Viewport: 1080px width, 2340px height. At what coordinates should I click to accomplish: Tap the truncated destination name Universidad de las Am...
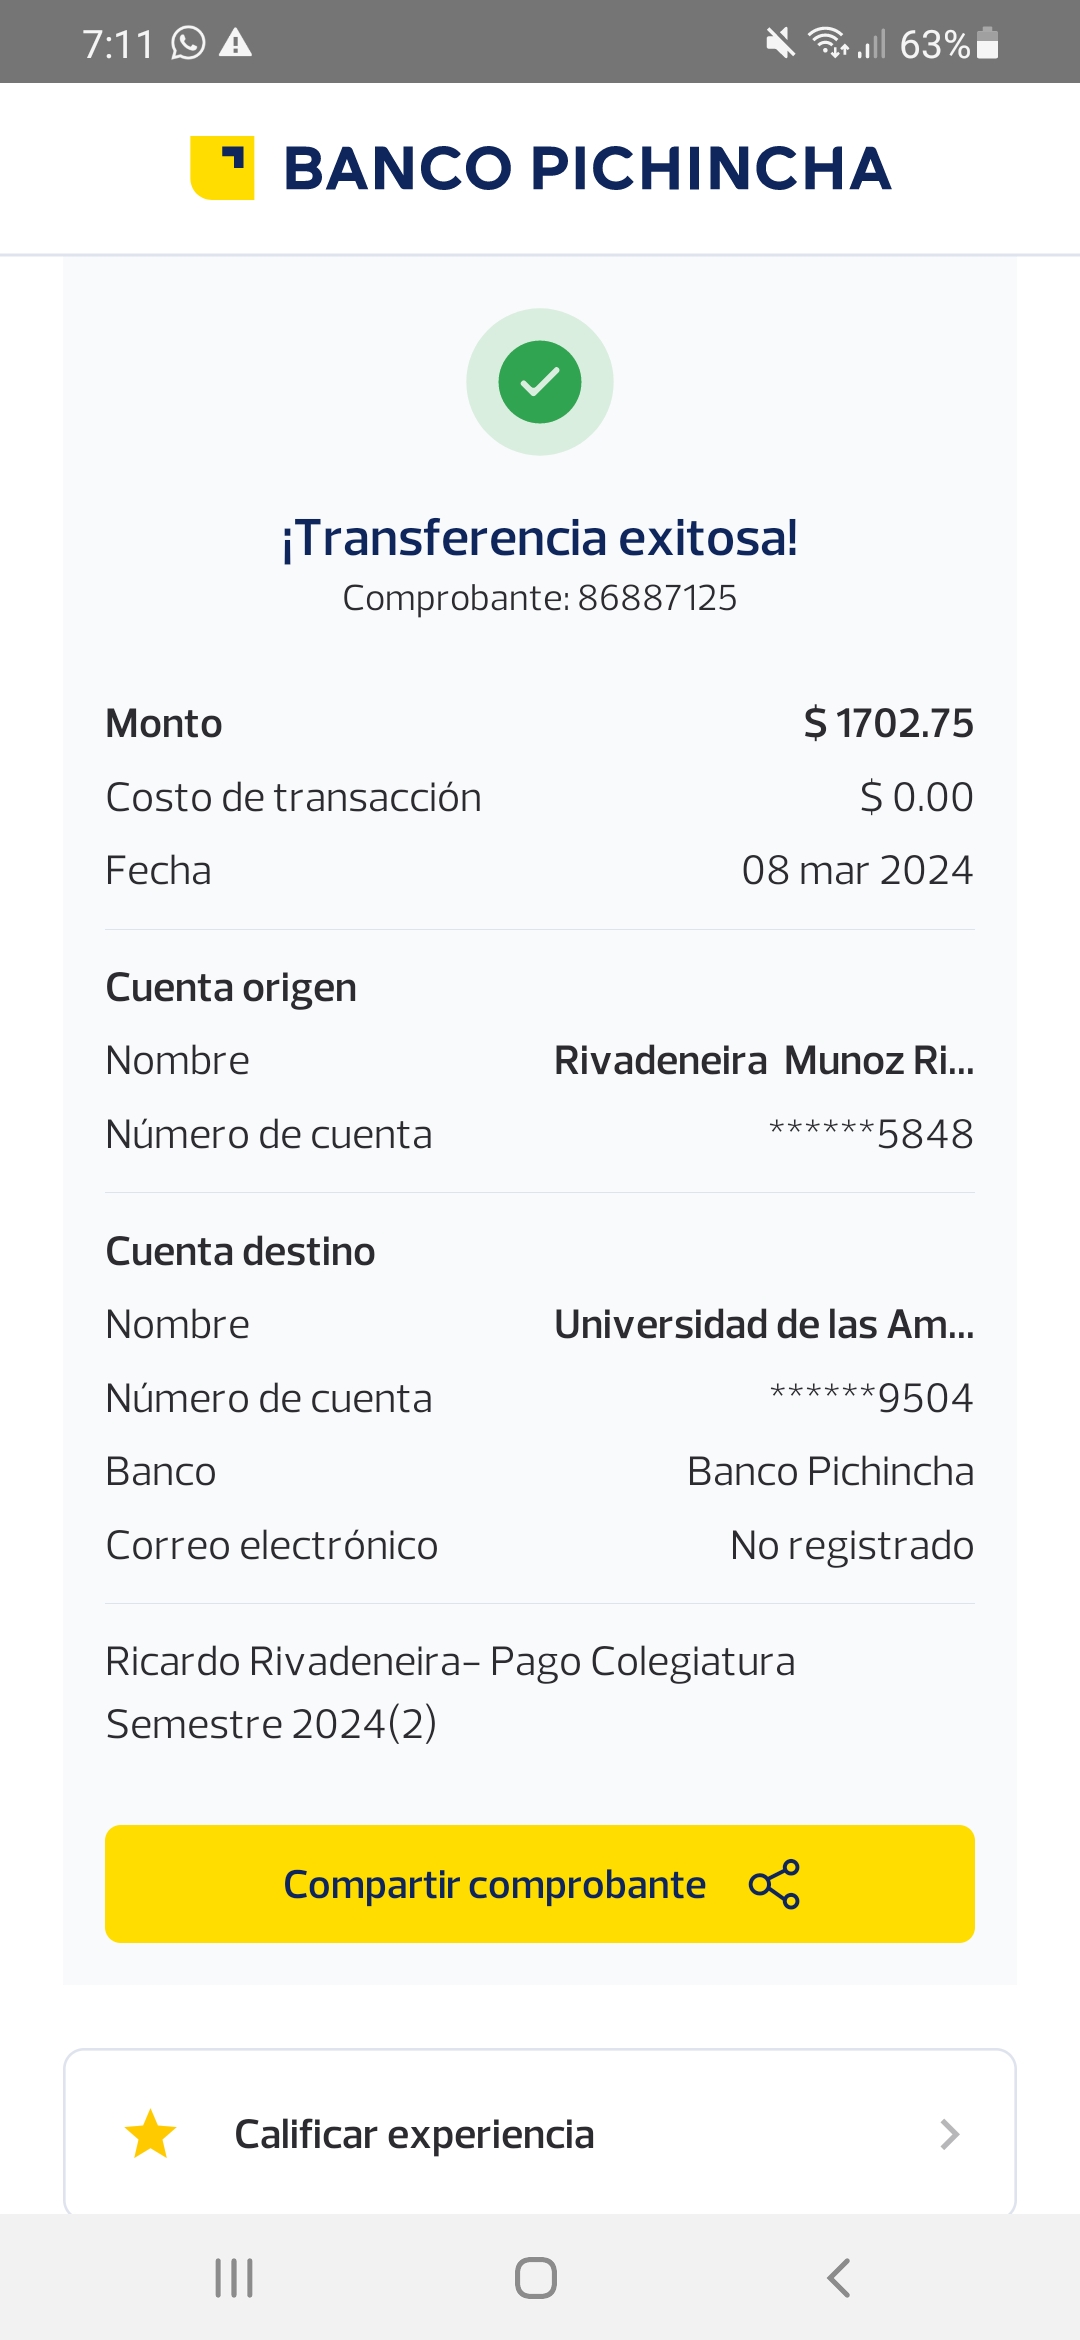[764, 1324]
